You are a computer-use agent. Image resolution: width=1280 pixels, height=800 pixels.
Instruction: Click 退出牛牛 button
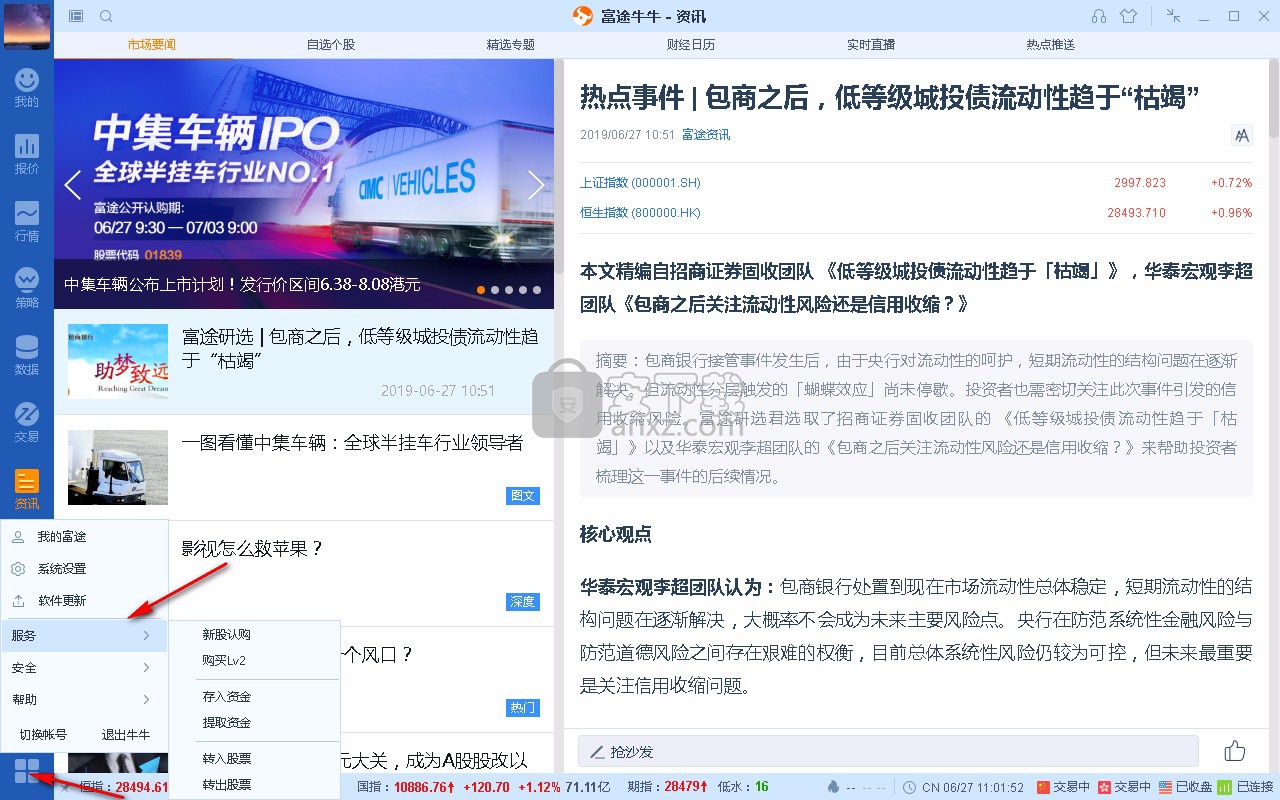126,735
